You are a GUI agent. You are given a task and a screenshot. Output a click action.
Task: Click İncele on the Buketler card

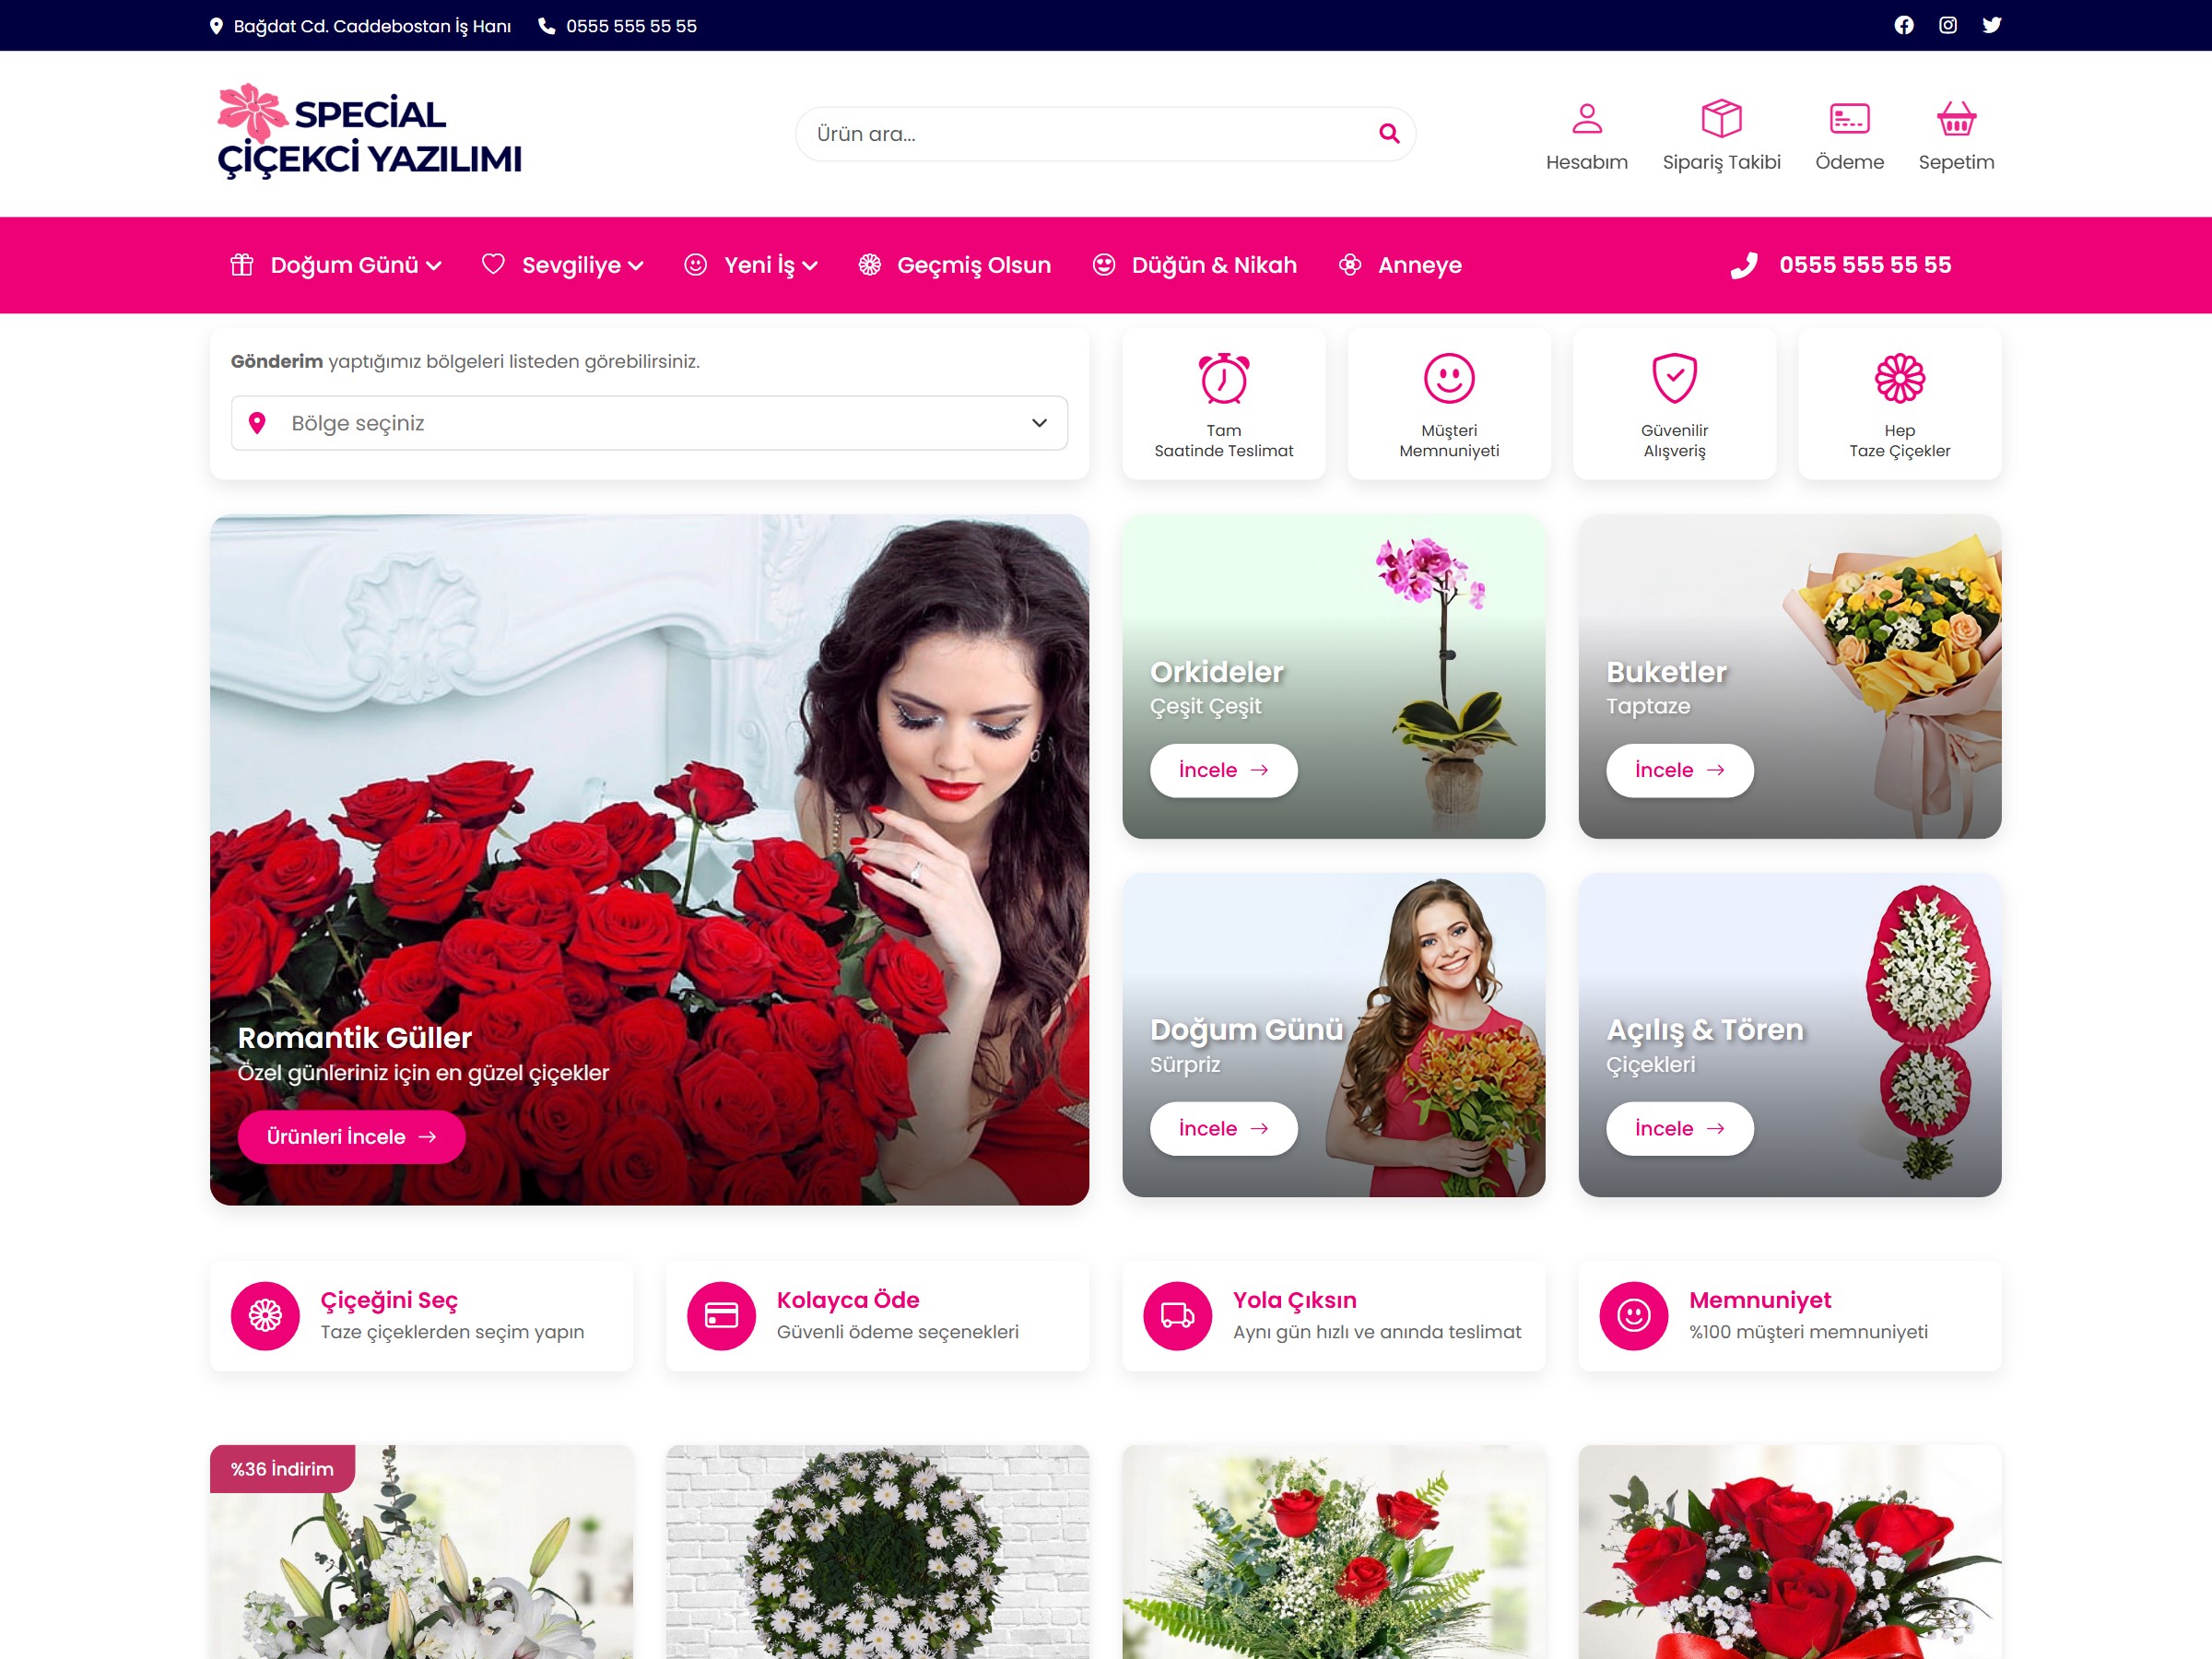1679,770
